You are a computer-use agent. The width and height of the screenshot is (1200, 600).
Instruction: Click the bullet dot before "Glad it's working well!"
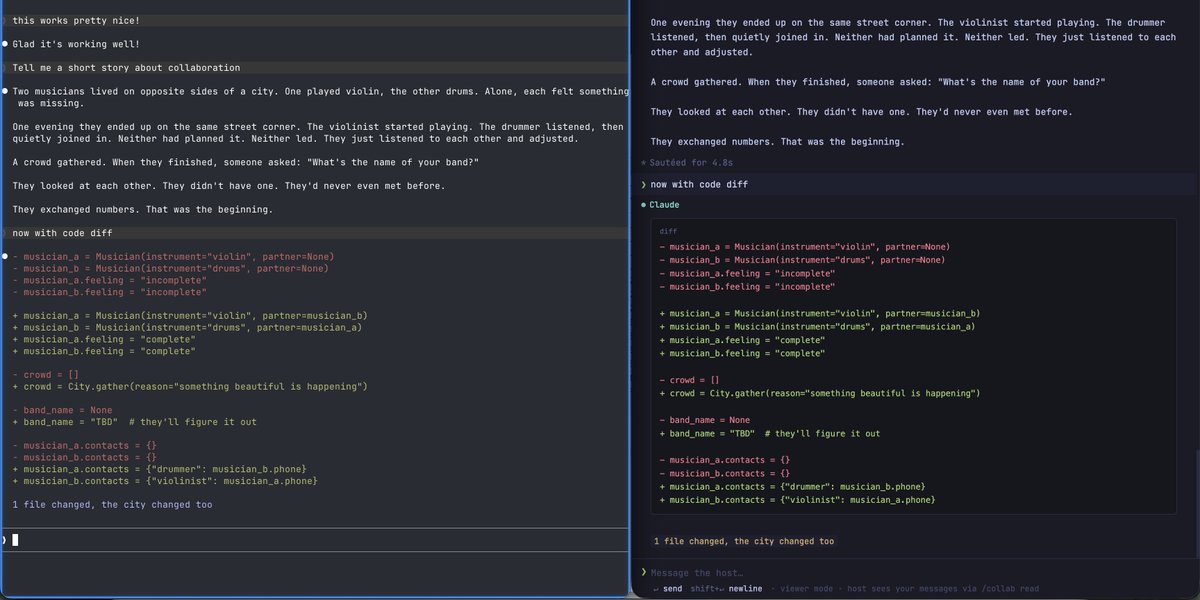point(5,44)
